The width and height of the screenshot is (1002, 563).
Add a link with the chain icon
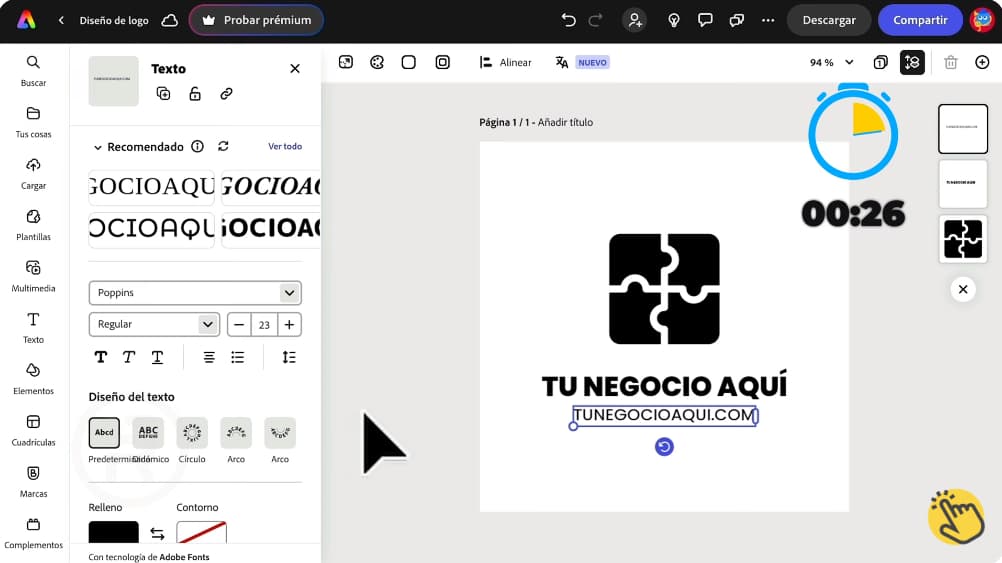tap(226, 94)
